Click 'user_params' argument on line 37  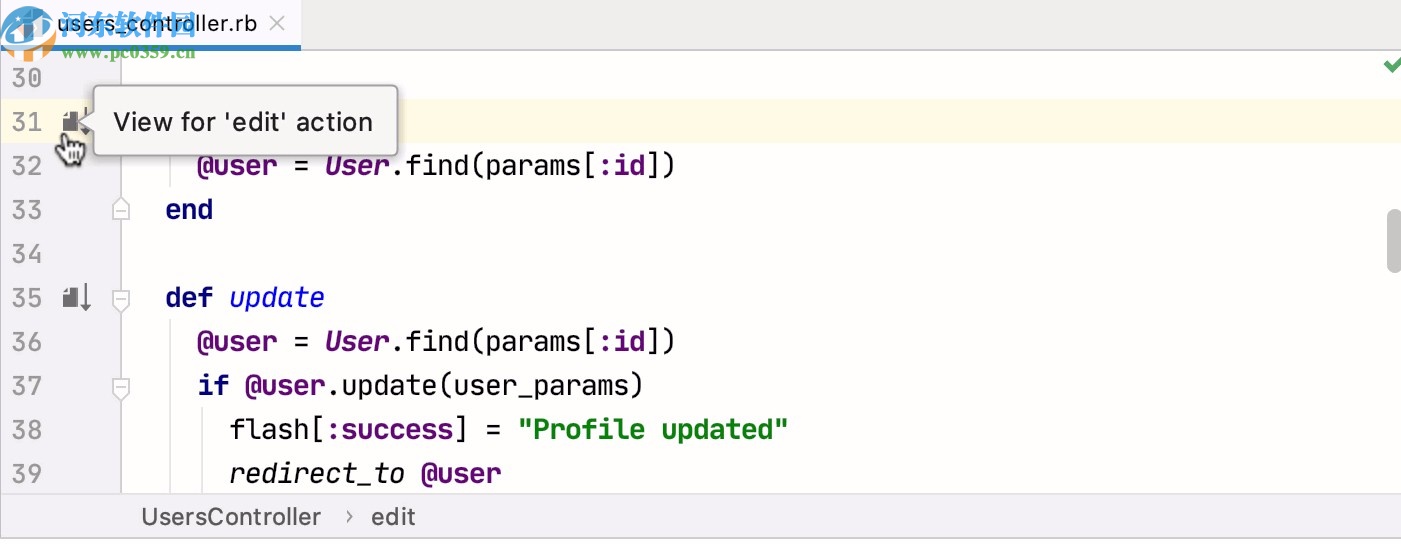[541, 386]
